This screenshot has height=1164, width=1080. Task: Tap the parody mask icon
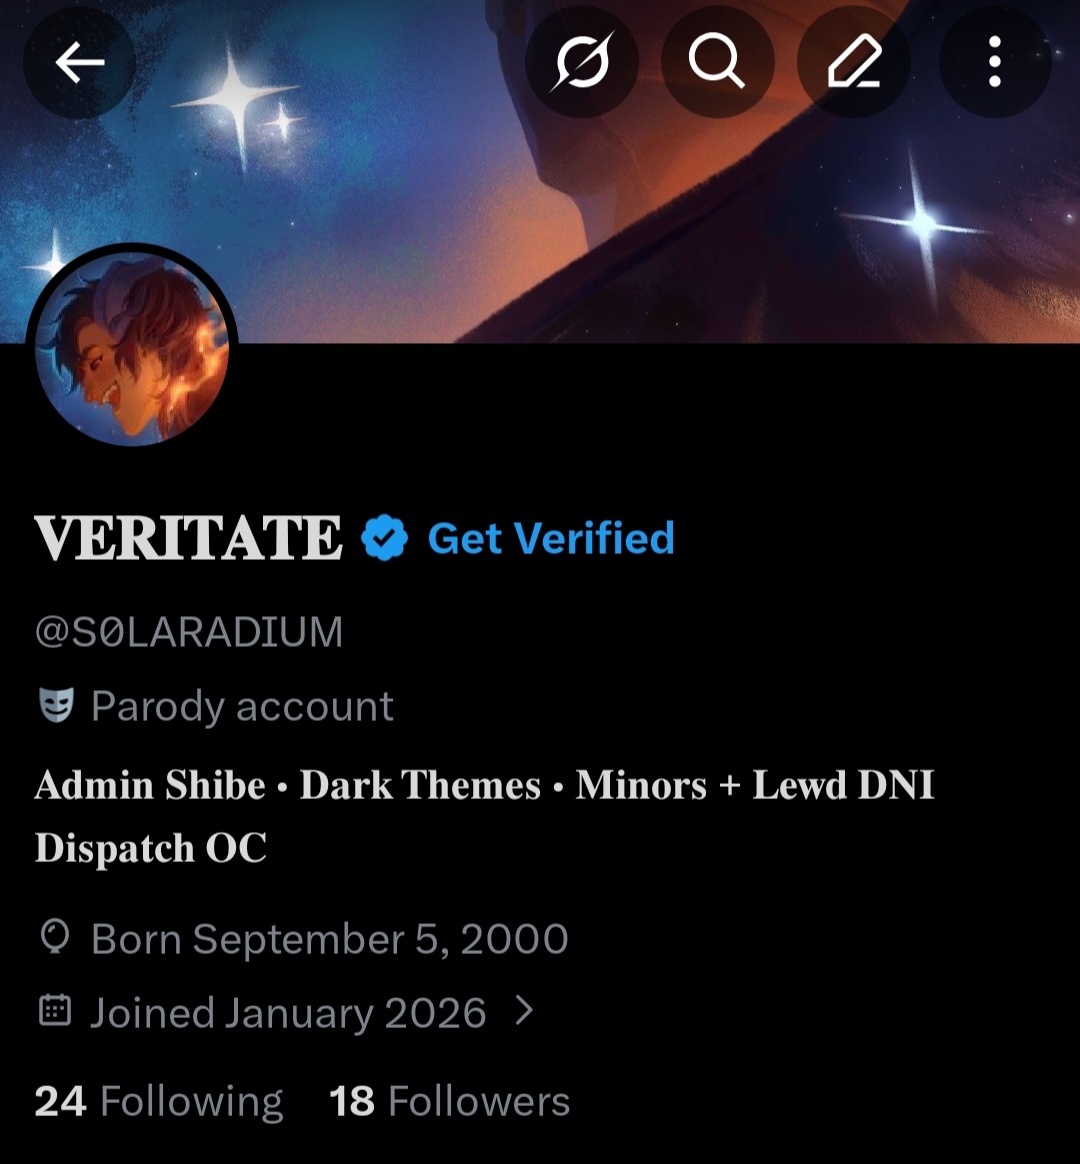(x=56, y=707)
